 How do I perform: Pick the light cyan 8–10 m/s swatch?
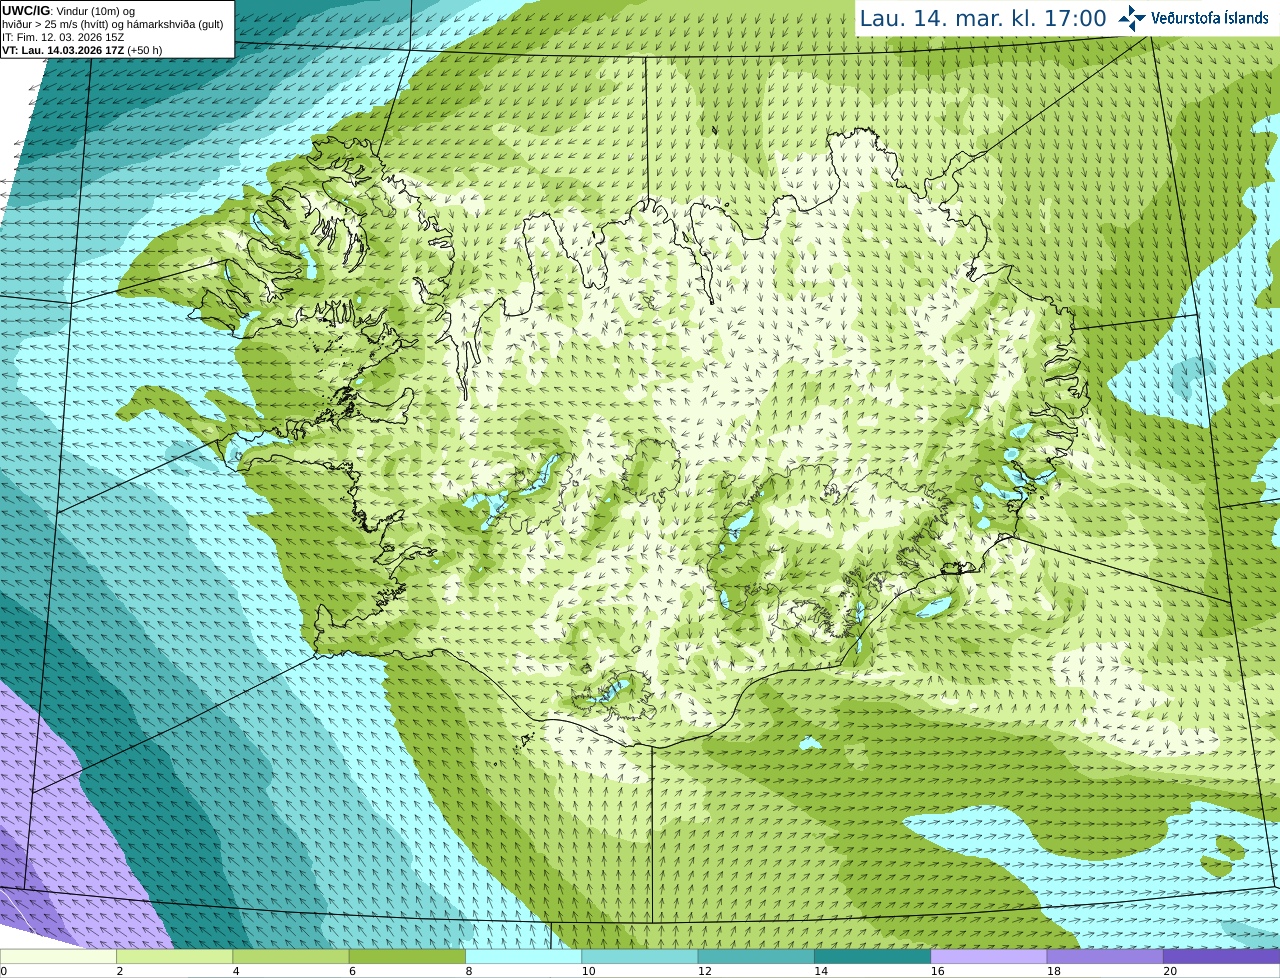pyautogui.click(x=523, y=957)
